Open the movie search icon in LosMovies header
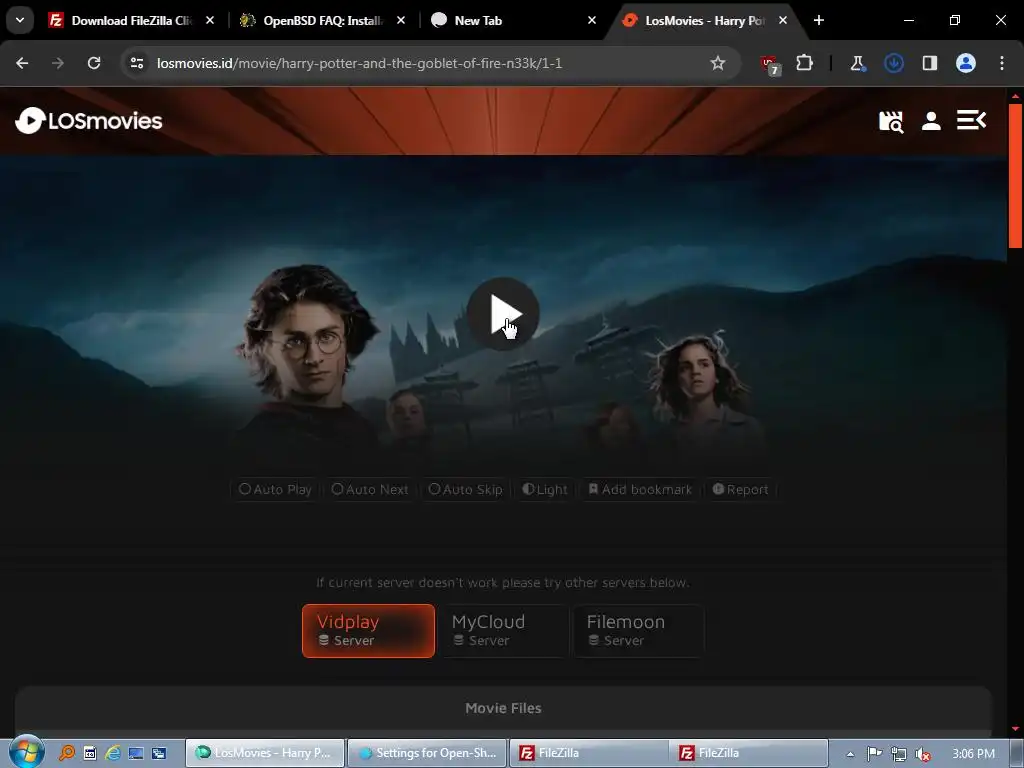Viewport: 1024px width, 768px height. click(891, 121)
